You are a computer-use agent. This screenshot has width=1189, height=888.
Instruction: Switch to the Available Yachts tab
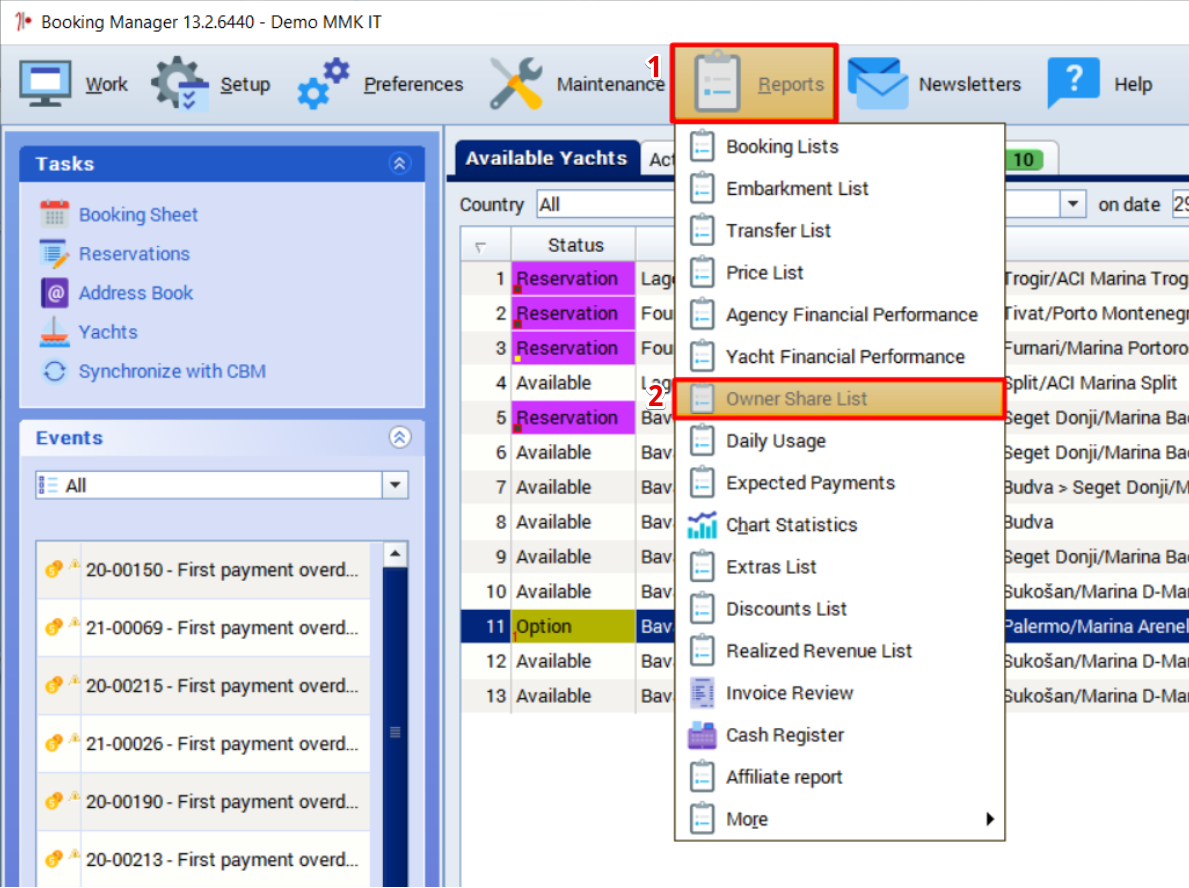tap(546, 158)
